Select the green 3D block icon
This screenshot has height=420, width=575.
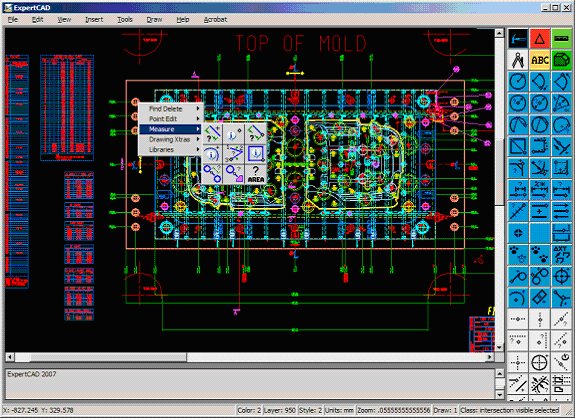pos(561,60)
